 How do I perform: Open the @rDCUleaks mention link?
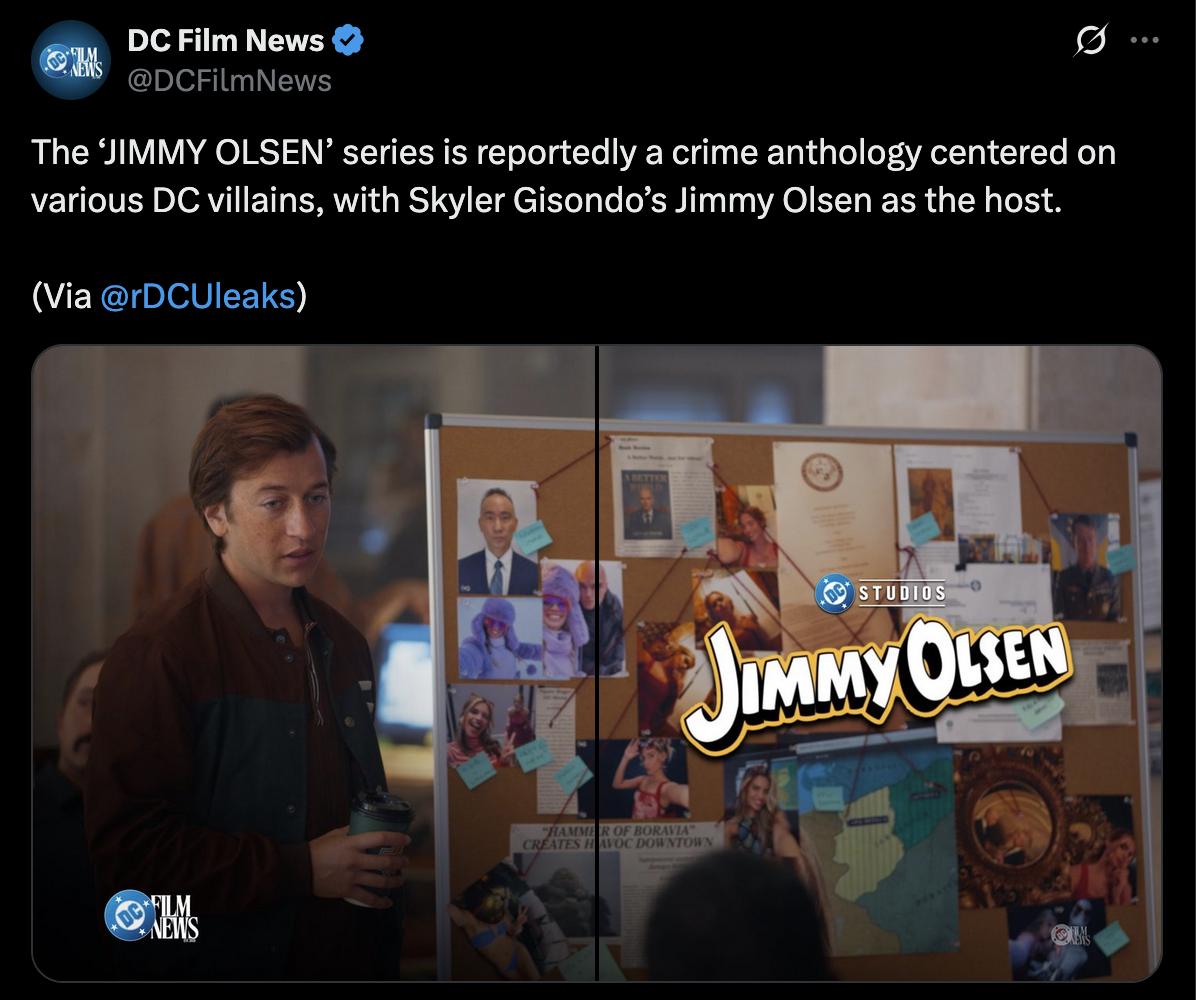point(198,296)
